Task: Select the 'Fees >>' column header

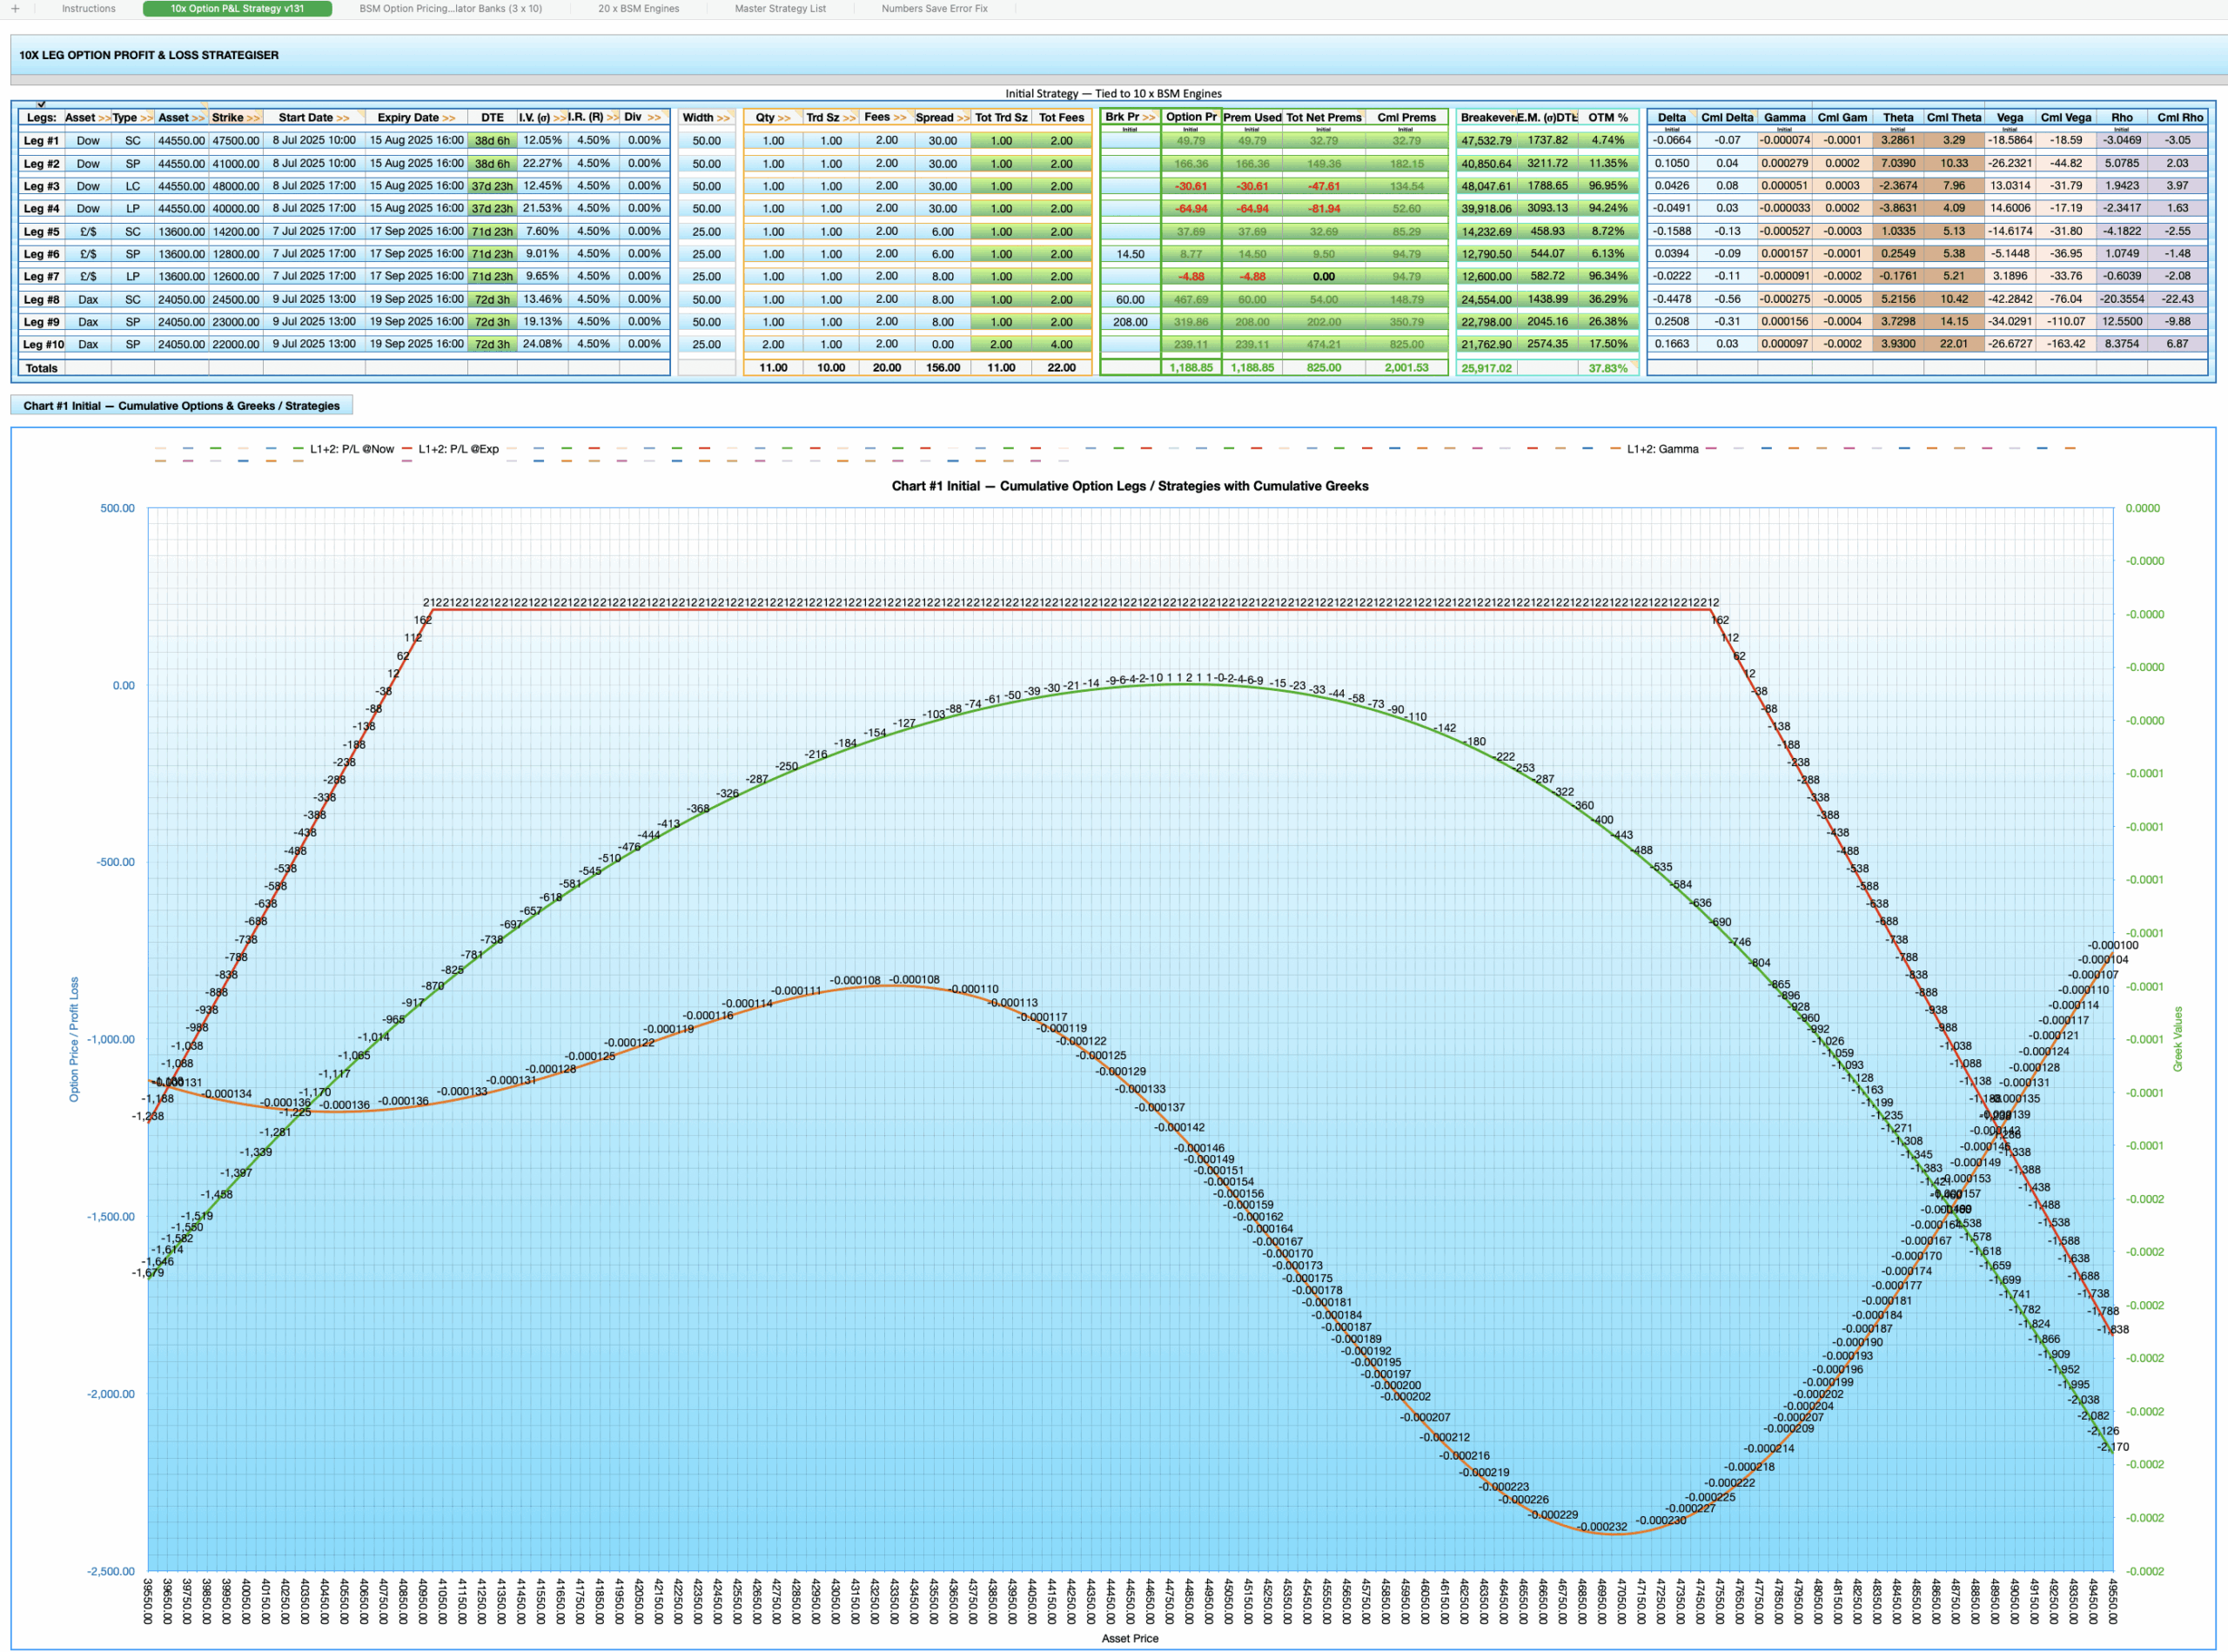Action: (x=886, y=118)
